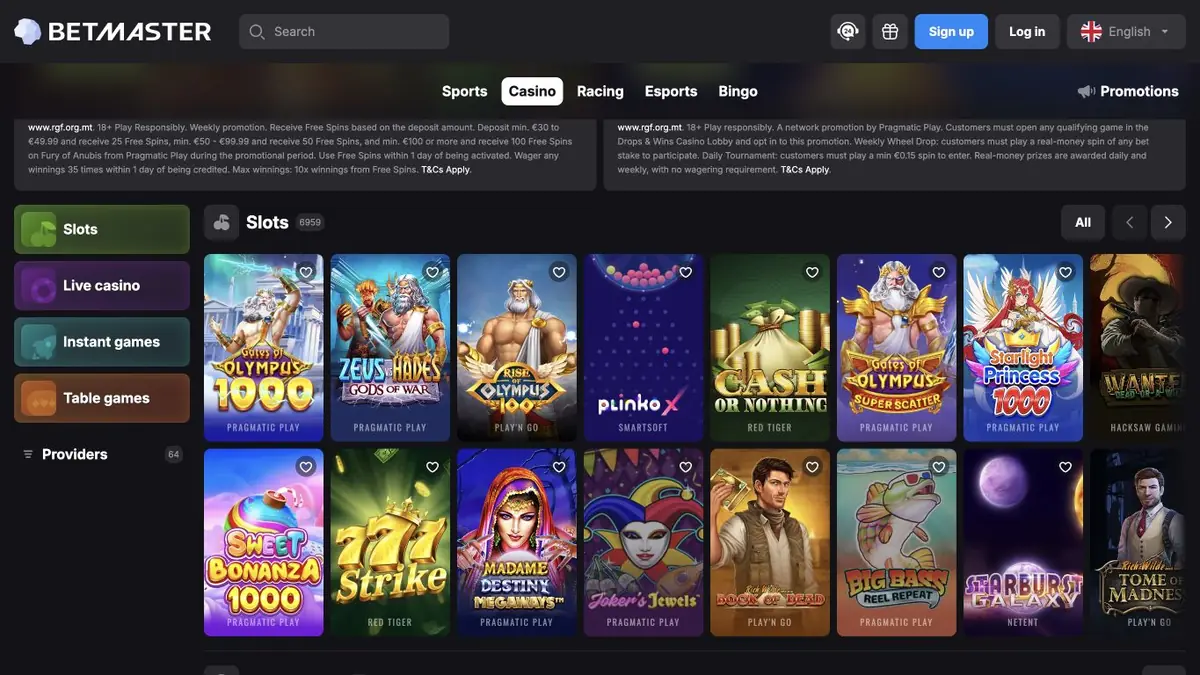This screenshot has height=675, width=1200.
Task: Favorite Starlight Princess 1000
Action: [1065, 272]
